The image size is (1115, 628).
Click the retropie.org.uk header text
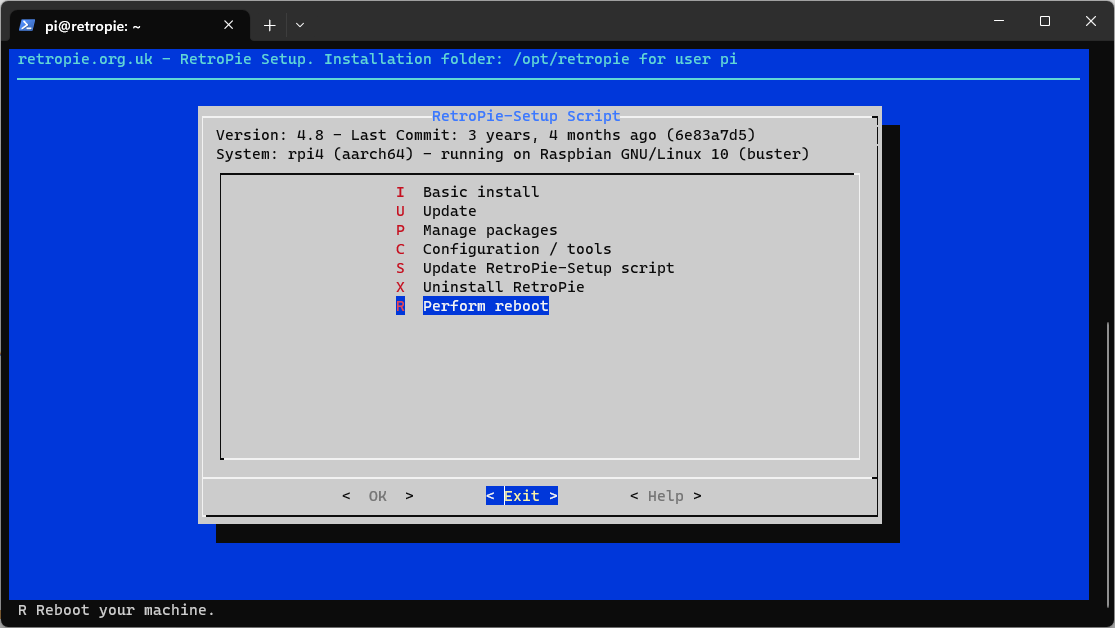coord(378,59)
